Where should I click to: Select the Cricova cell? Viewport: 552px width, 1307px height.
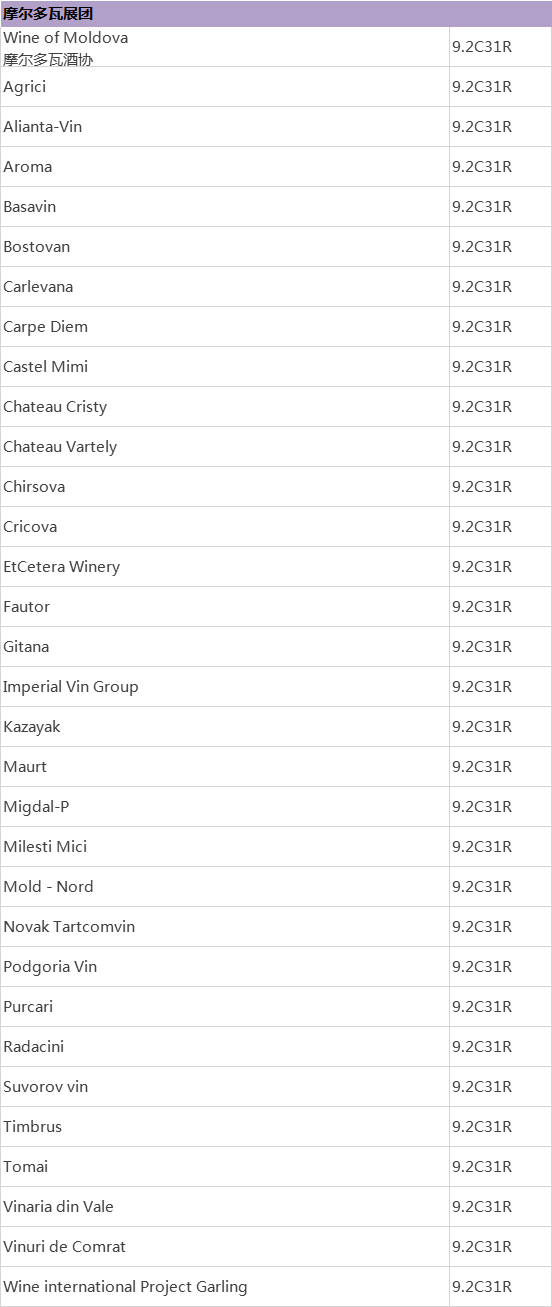(225, 527)
